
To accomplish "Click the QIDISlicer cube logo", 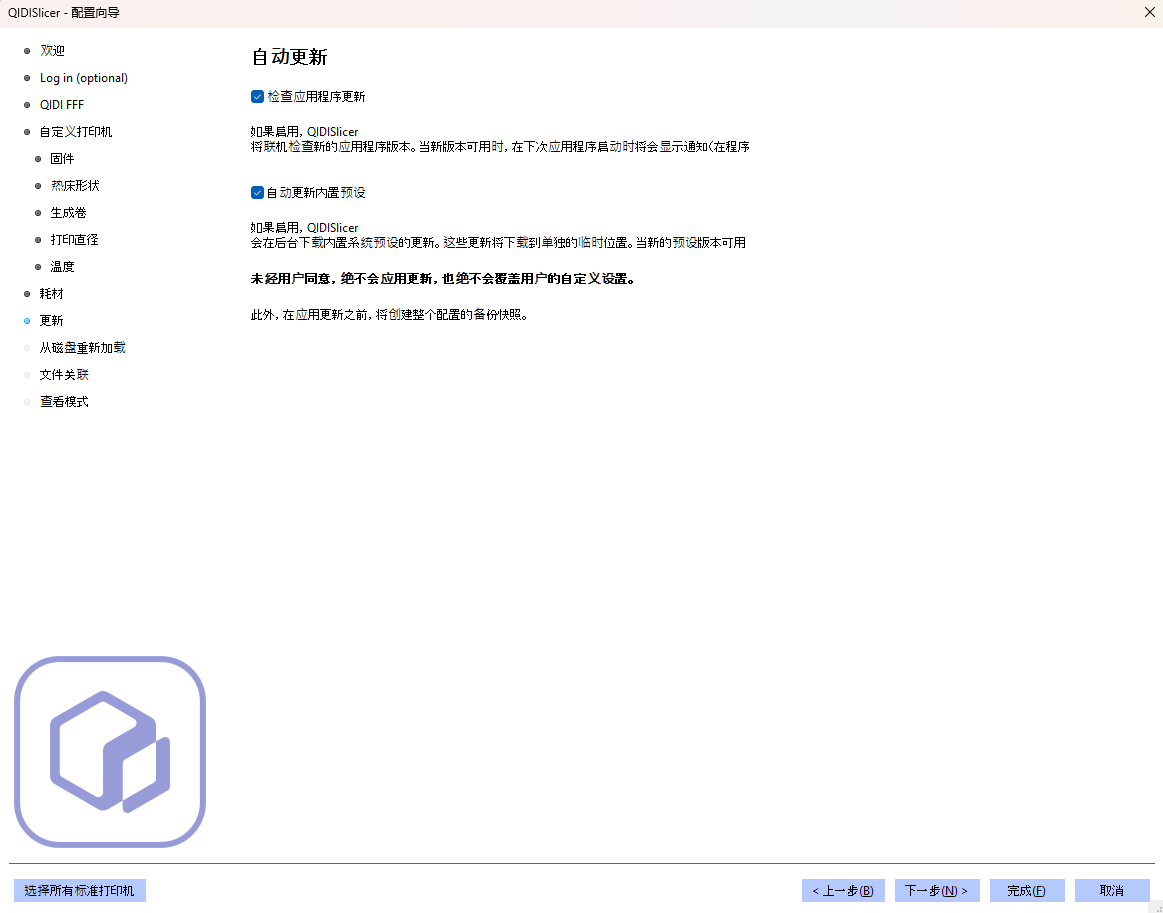I will [110, 752].
